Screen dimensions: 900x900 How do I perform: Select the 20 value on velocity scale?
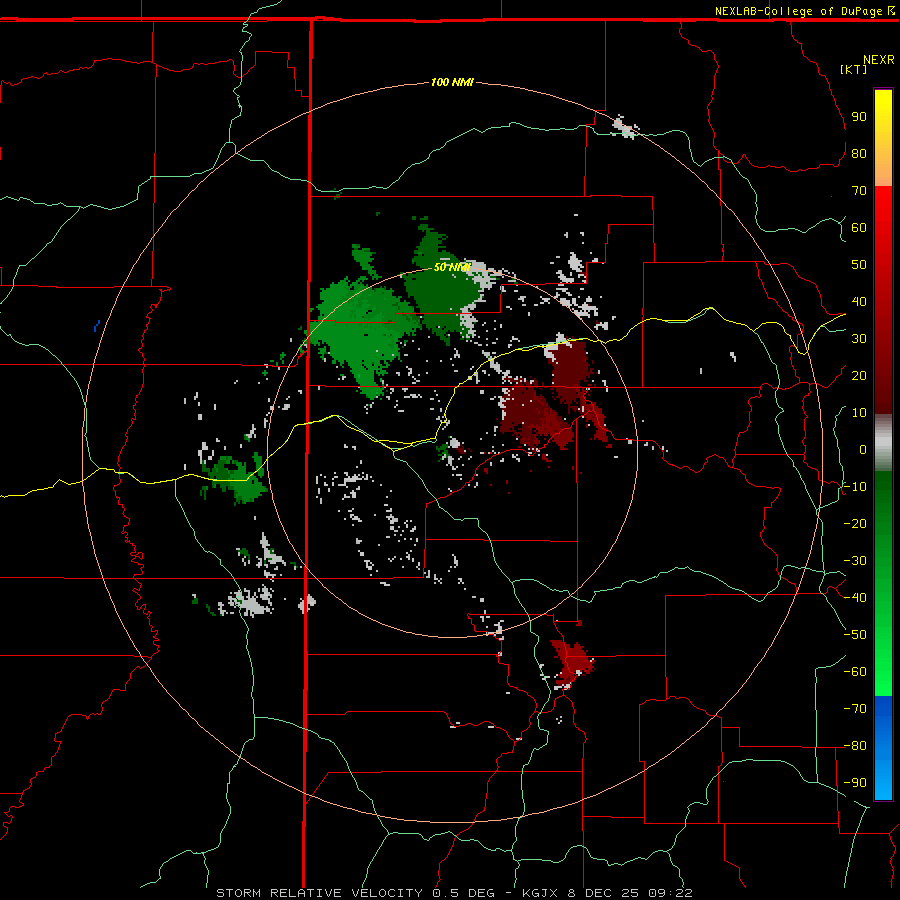click(x=859, y=375)
